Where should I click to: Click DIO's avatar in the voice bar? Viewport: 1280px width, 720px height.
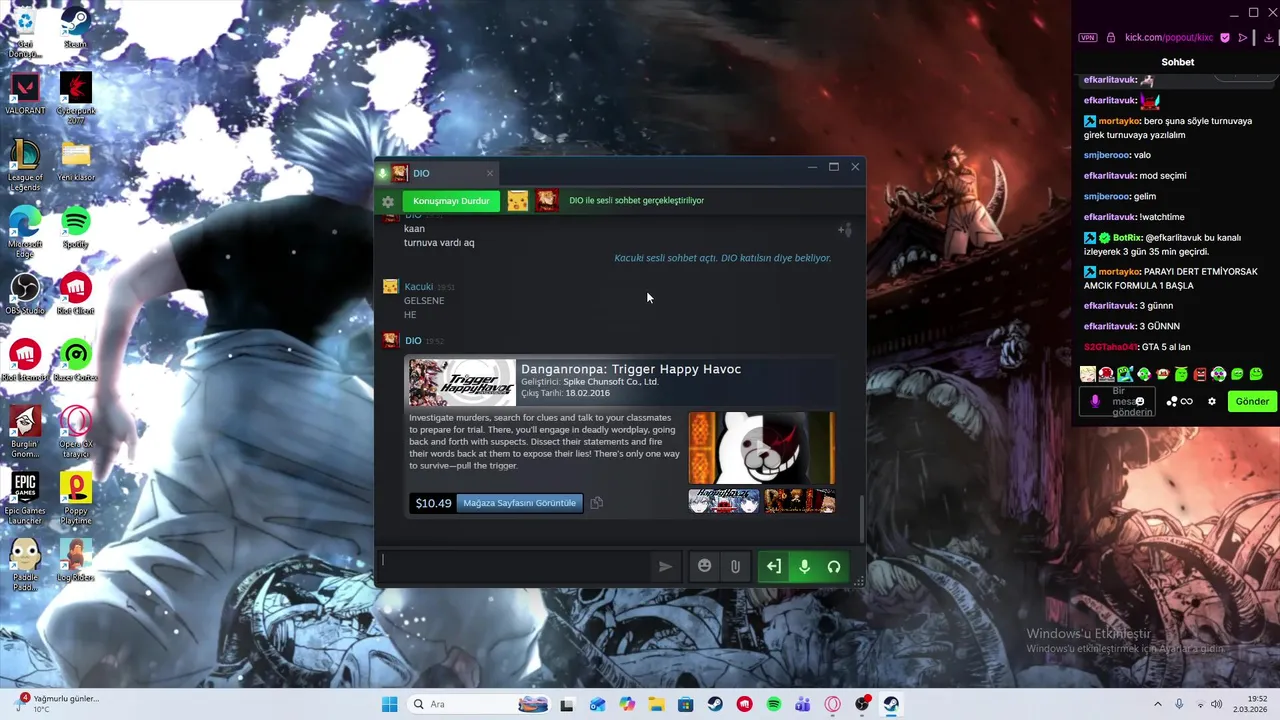pyautogui.click(x=546, y=201)
